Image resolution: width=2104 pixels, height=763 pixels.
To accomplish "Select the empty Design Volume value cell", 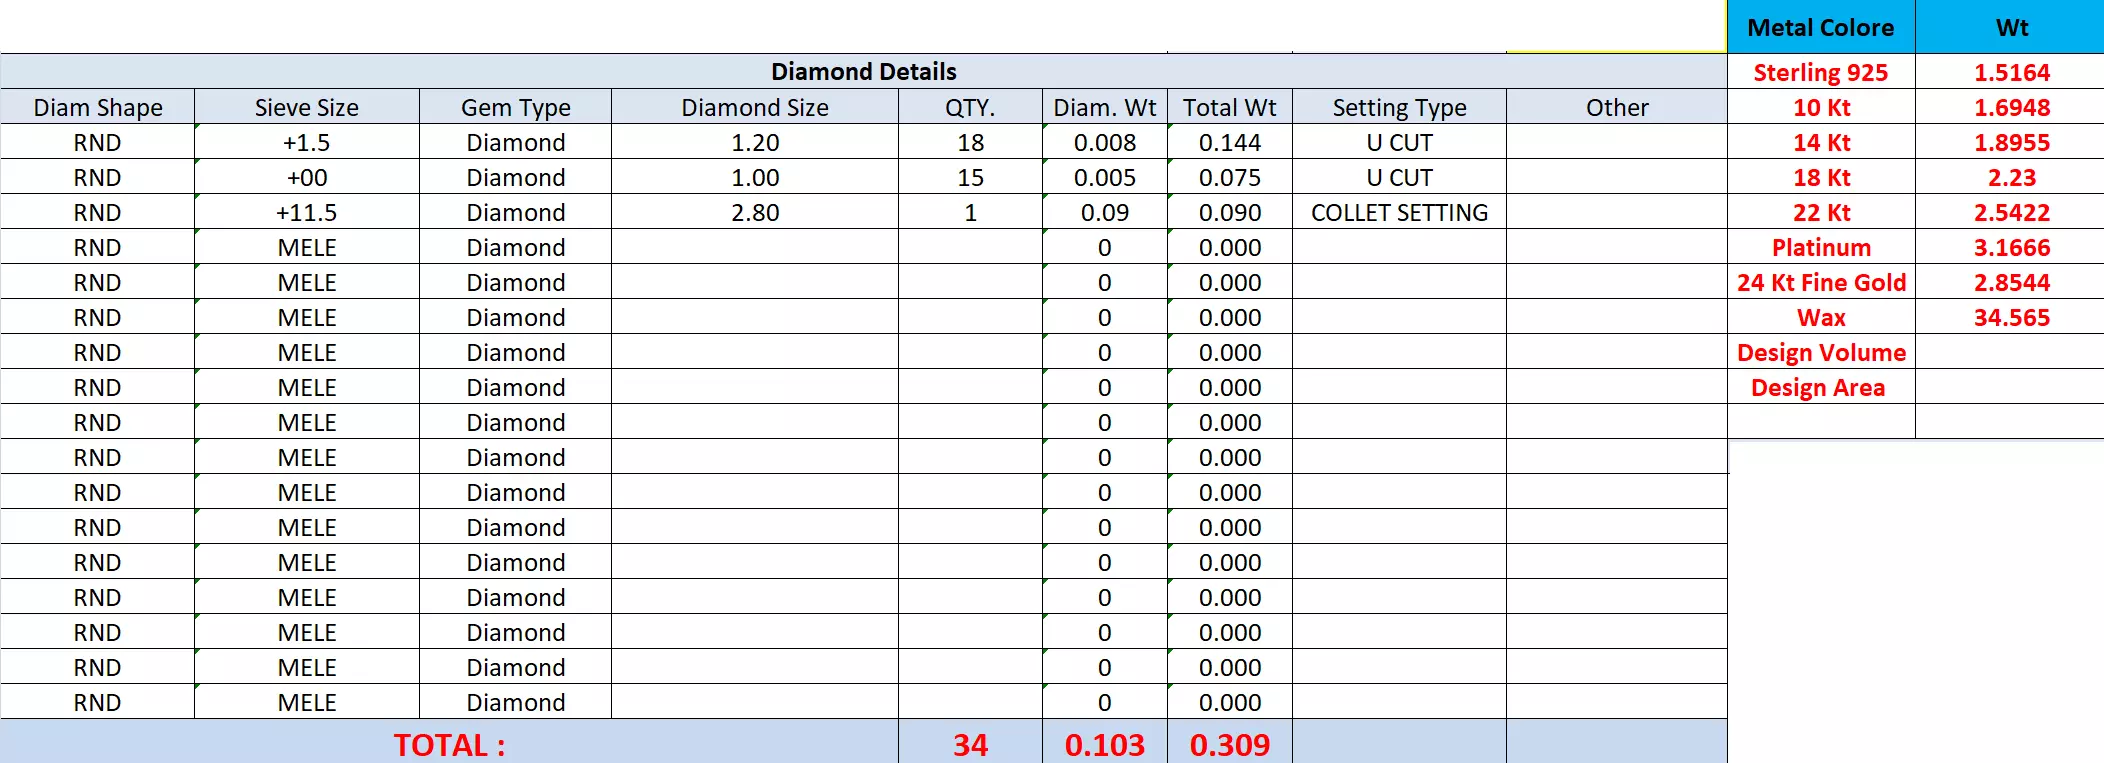I will (x=2011, y=353).
